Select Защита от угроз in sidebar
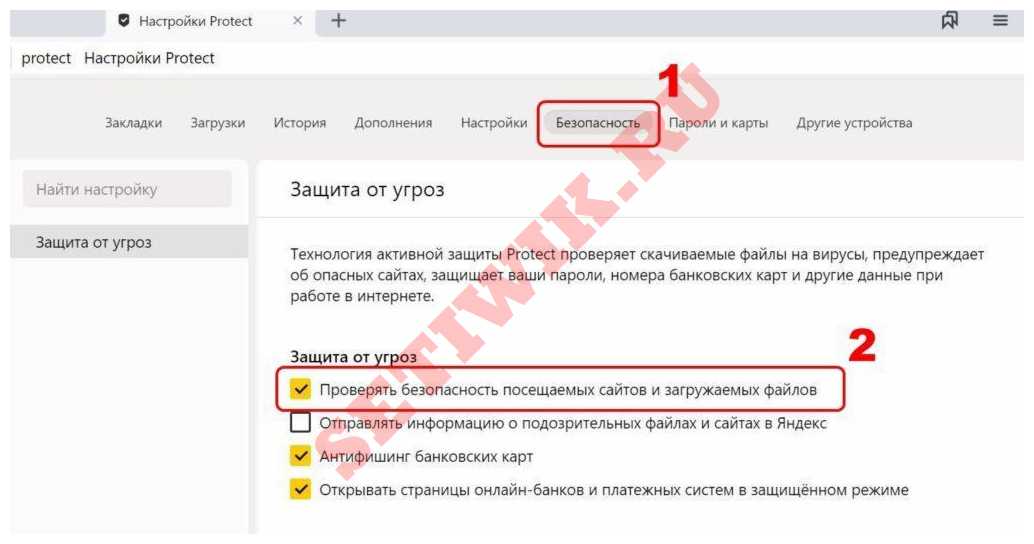Viewport: 1034px width, 544px height. pyautogui.click(x=129, y=242)
